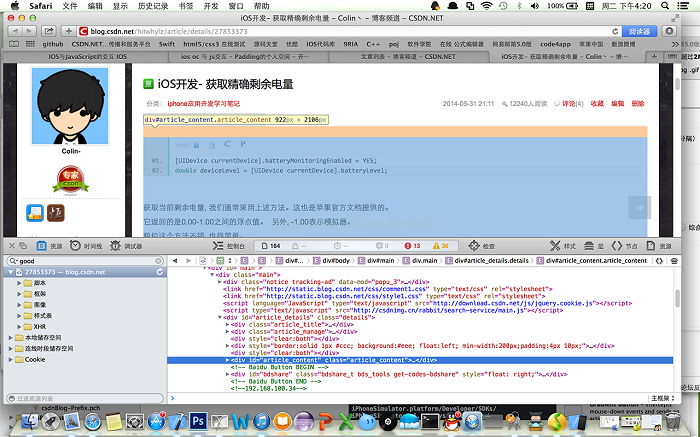Click the iphone应用开发学习笔记 category link
Viewport: 700px width, 437px height.
point(204,104)
